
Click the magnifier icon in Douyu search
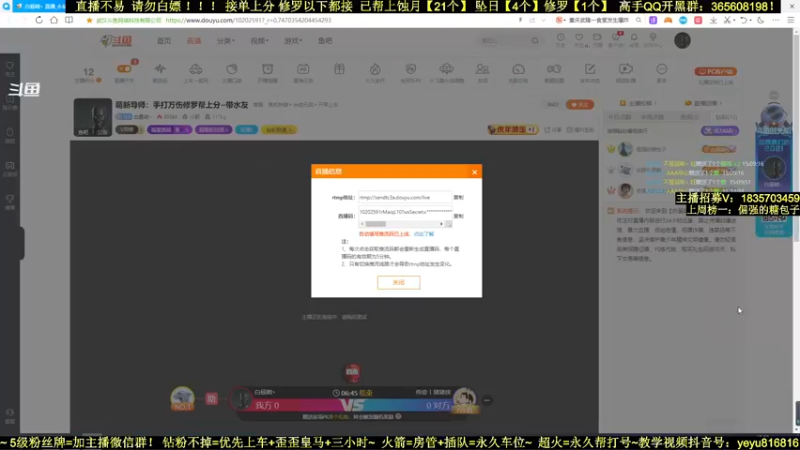coord(535,41)
